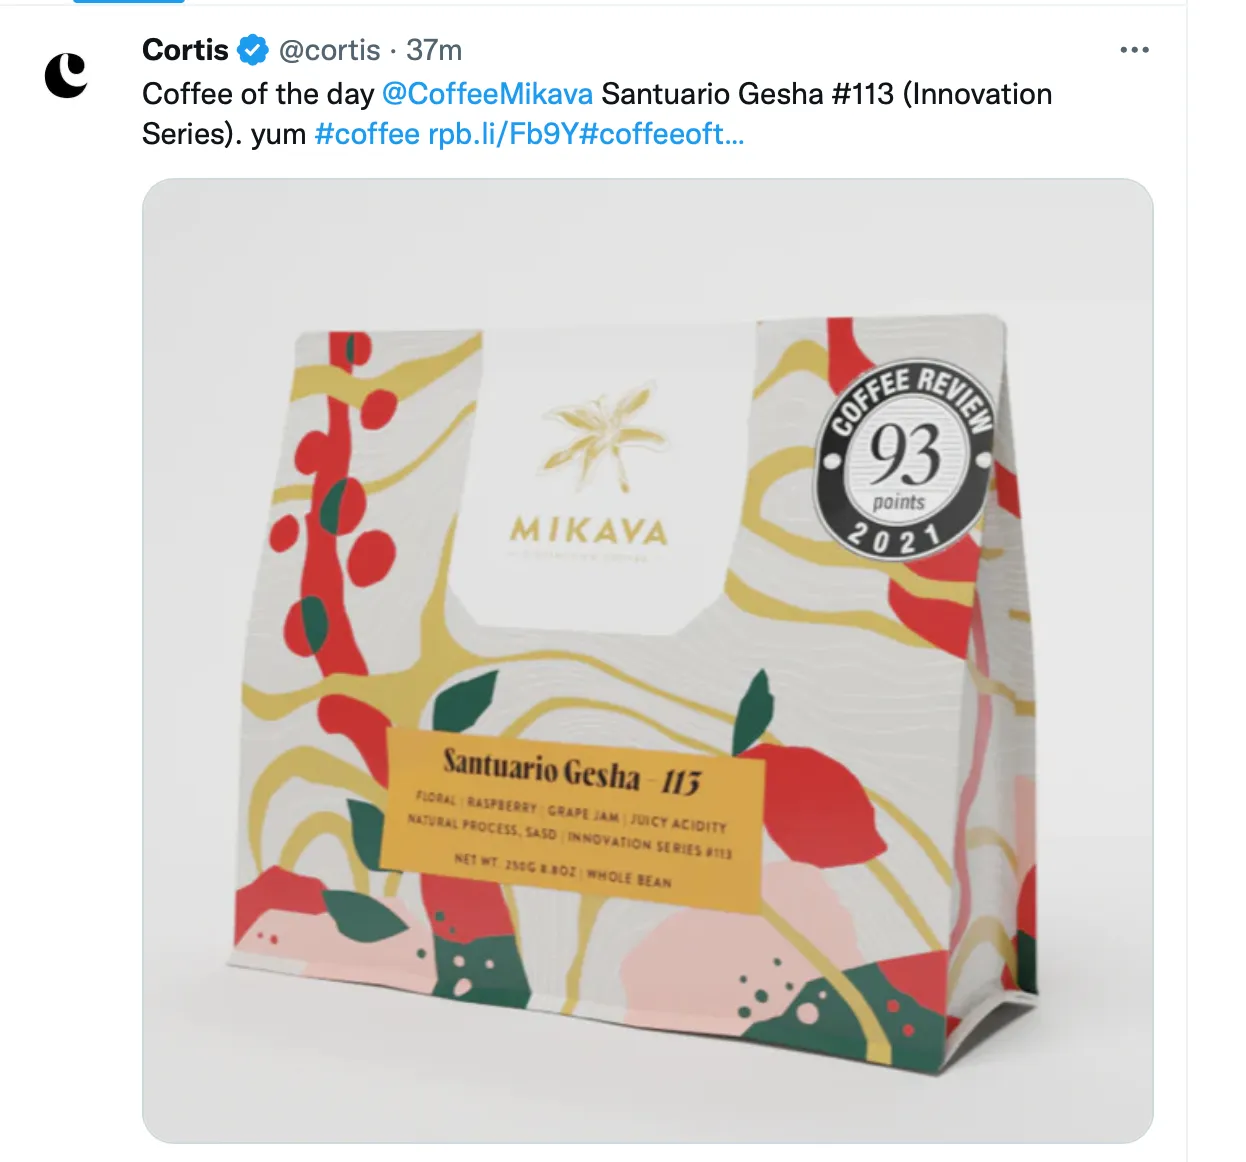Open the Cortis display name profile link
This screenshot has height=1162, width=1246.
click(x=186, y=50)
